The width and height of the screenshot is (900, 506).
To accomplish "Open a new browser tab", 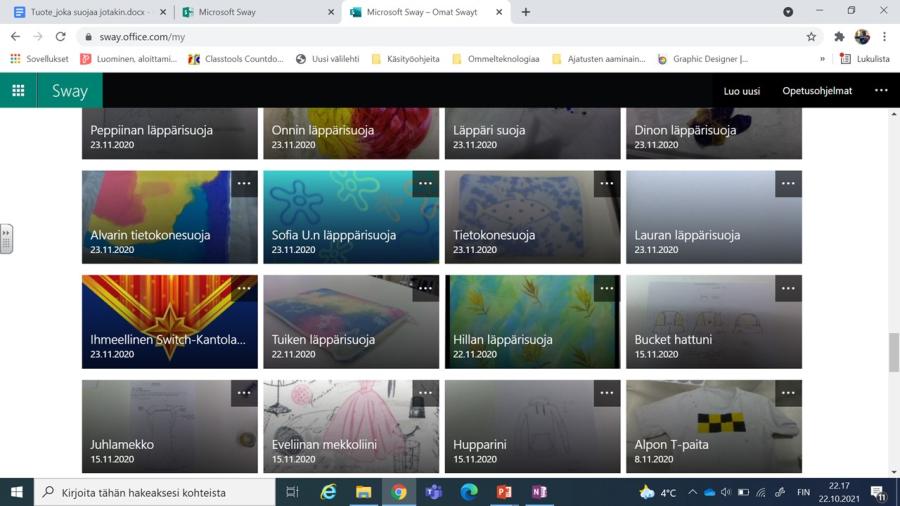I will [x=526, y=12].
